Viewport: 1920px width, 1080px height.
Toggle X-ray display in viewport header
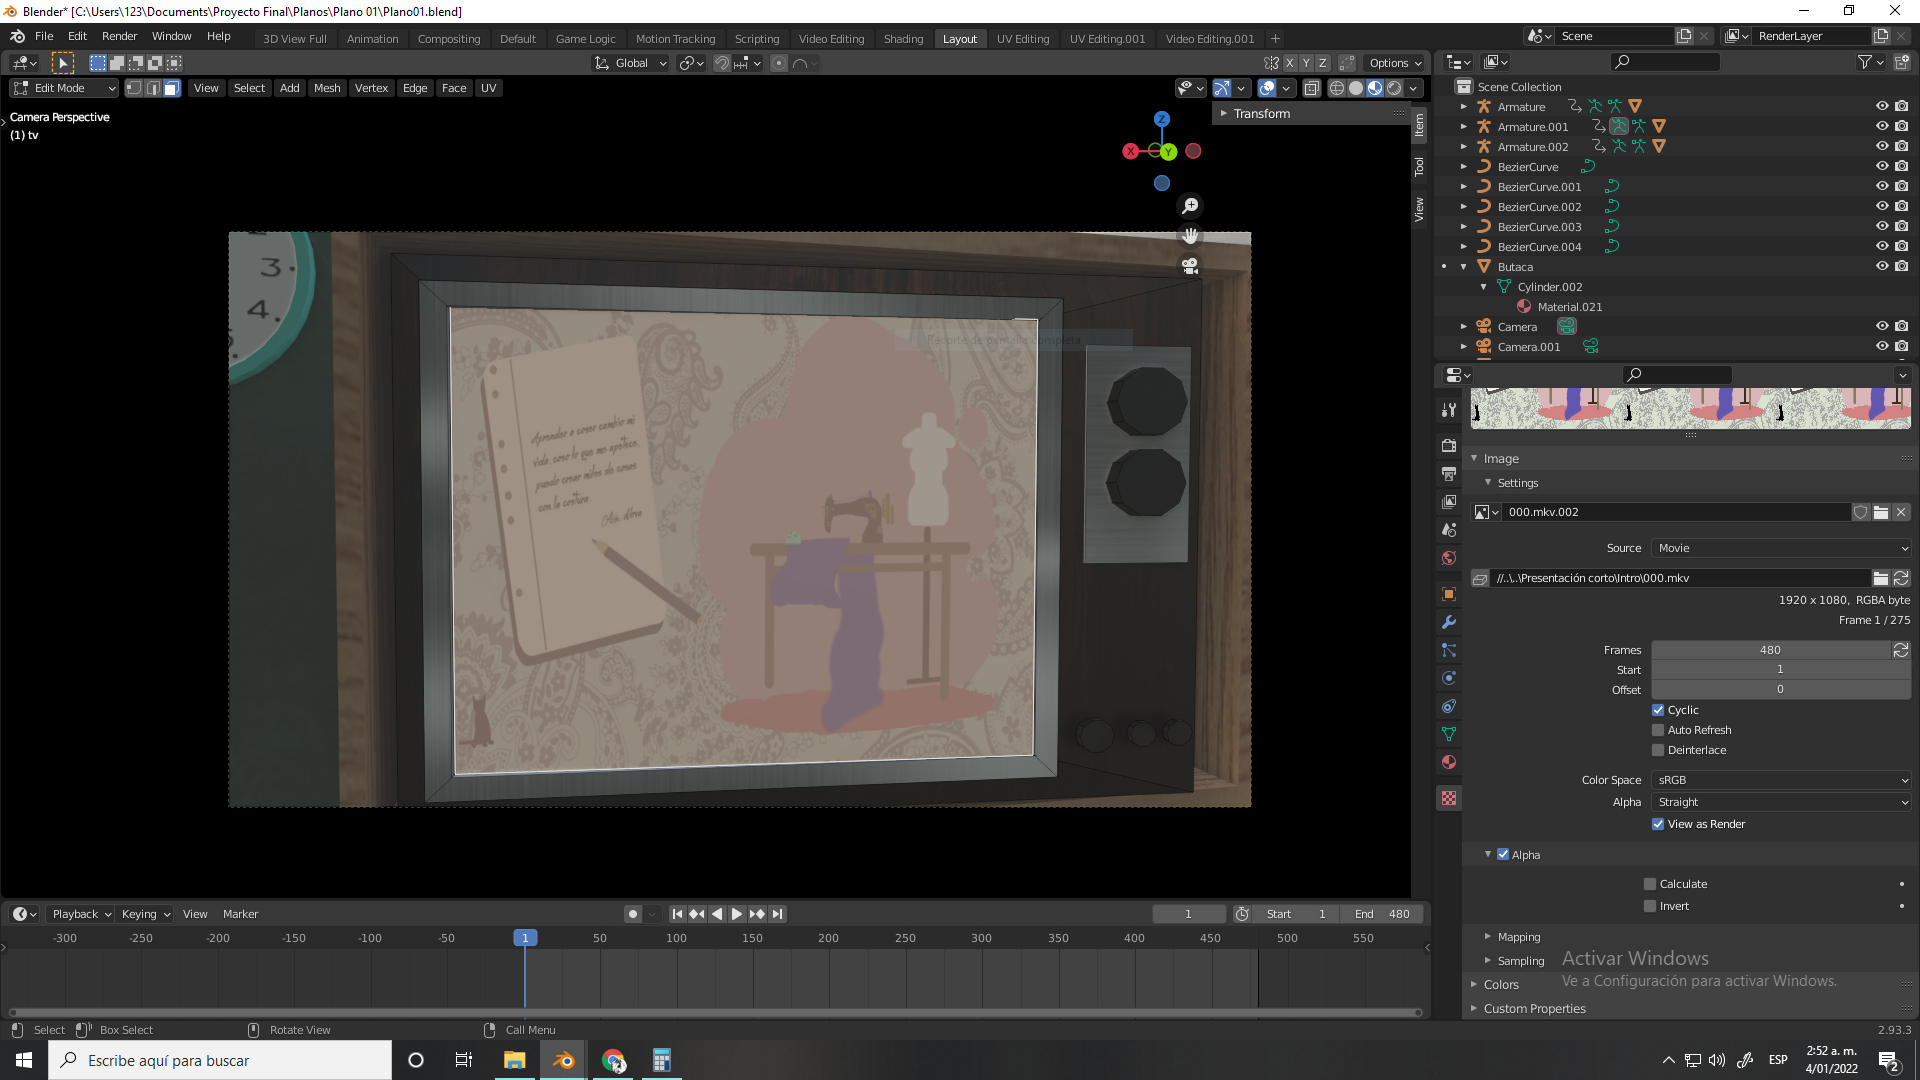[x=1312, y=88]
